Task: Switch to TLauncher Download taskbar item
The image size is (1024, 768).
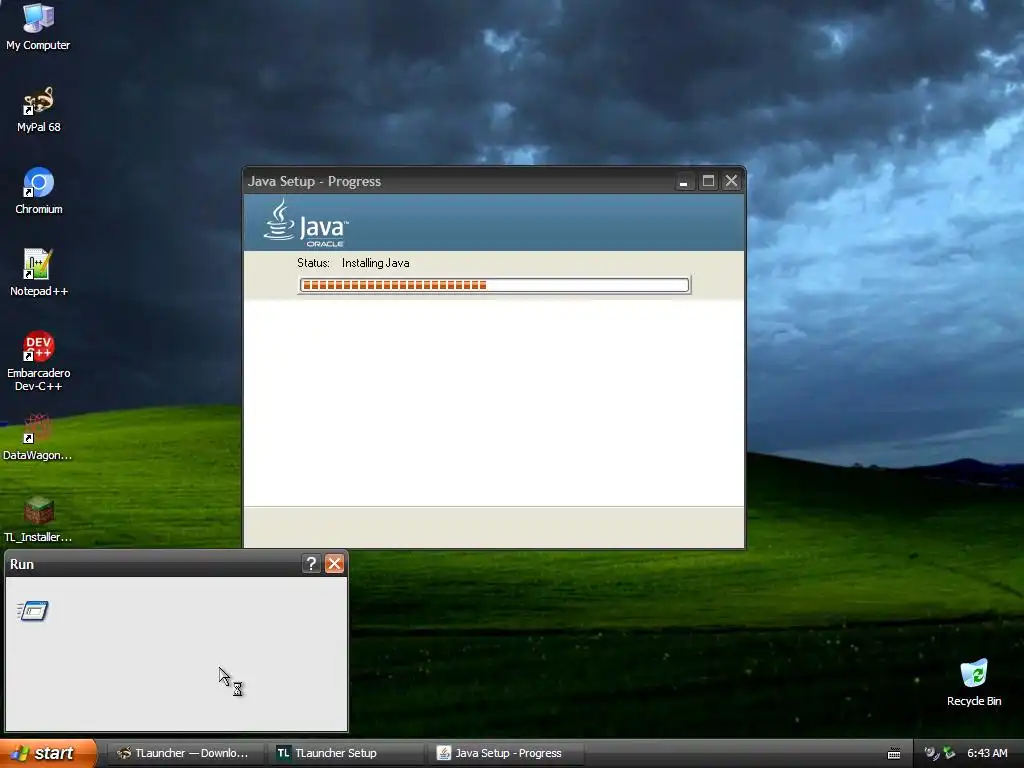Action: (x=185, y=753)
